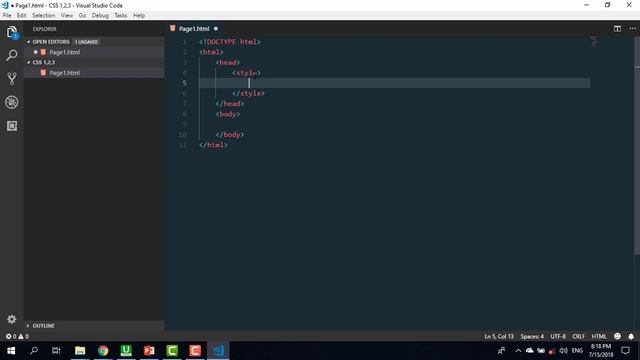
Task: Open the Tasks menu
Action: click(x=120, y=15)
